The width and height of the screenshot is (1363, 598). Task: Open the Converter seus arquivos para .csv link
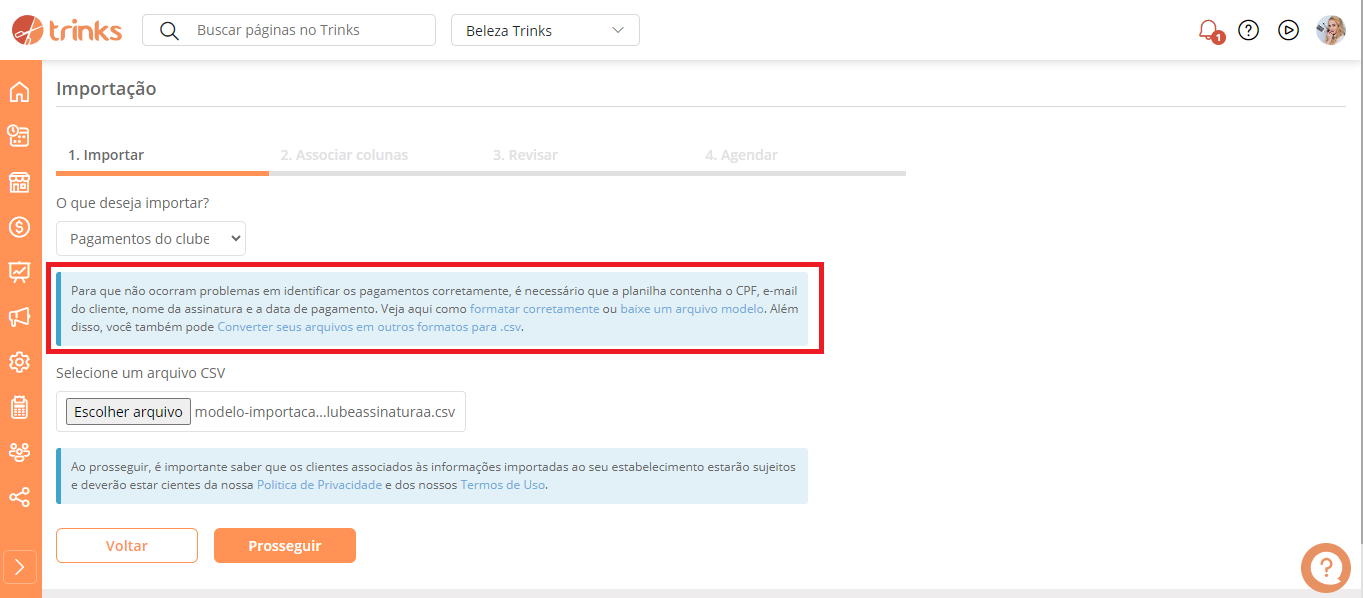pos(369,327)
